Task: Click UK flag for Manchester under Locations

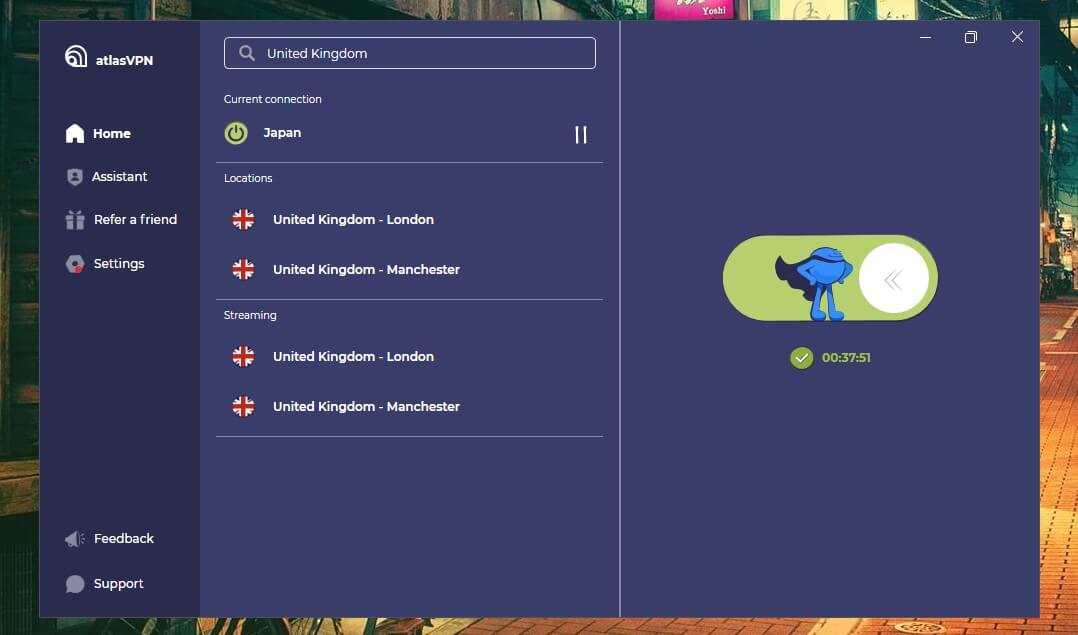Action: (x=243, y=269)
